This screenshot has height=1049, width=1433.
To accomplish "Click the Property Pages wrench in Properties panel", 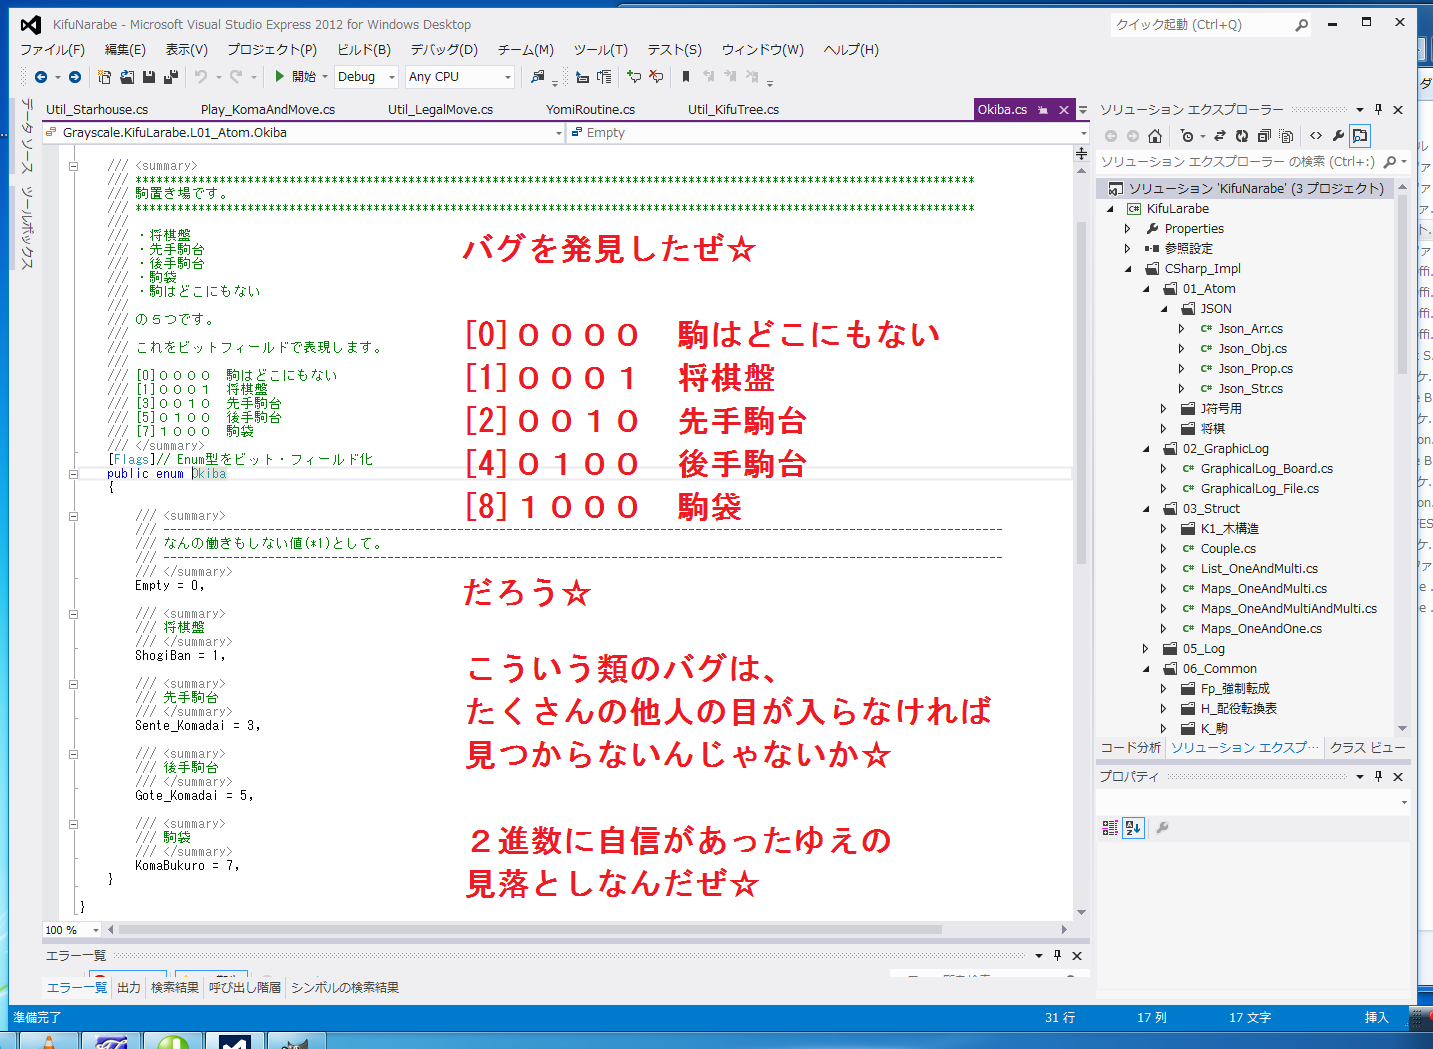I will (x=1162, y=828).
